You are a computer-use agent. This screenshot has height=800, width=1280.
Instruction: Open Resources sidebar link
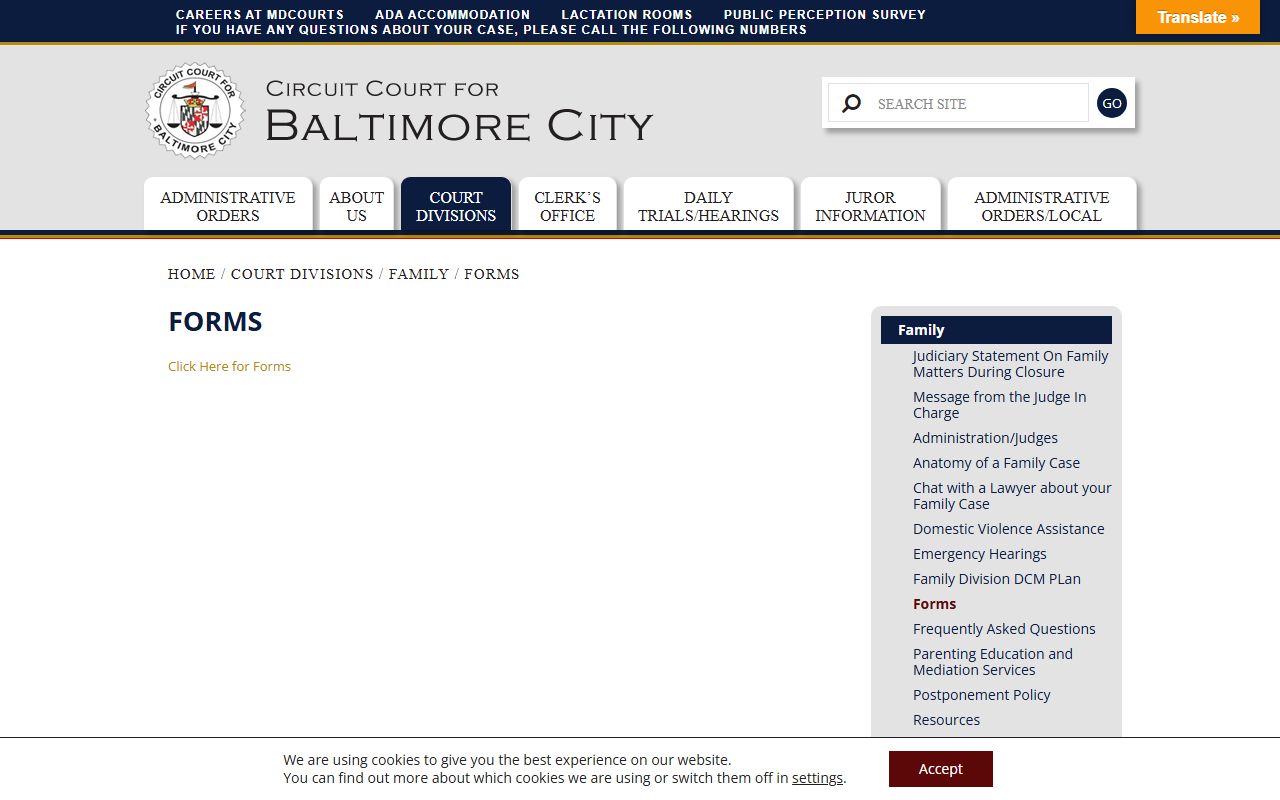946,720
